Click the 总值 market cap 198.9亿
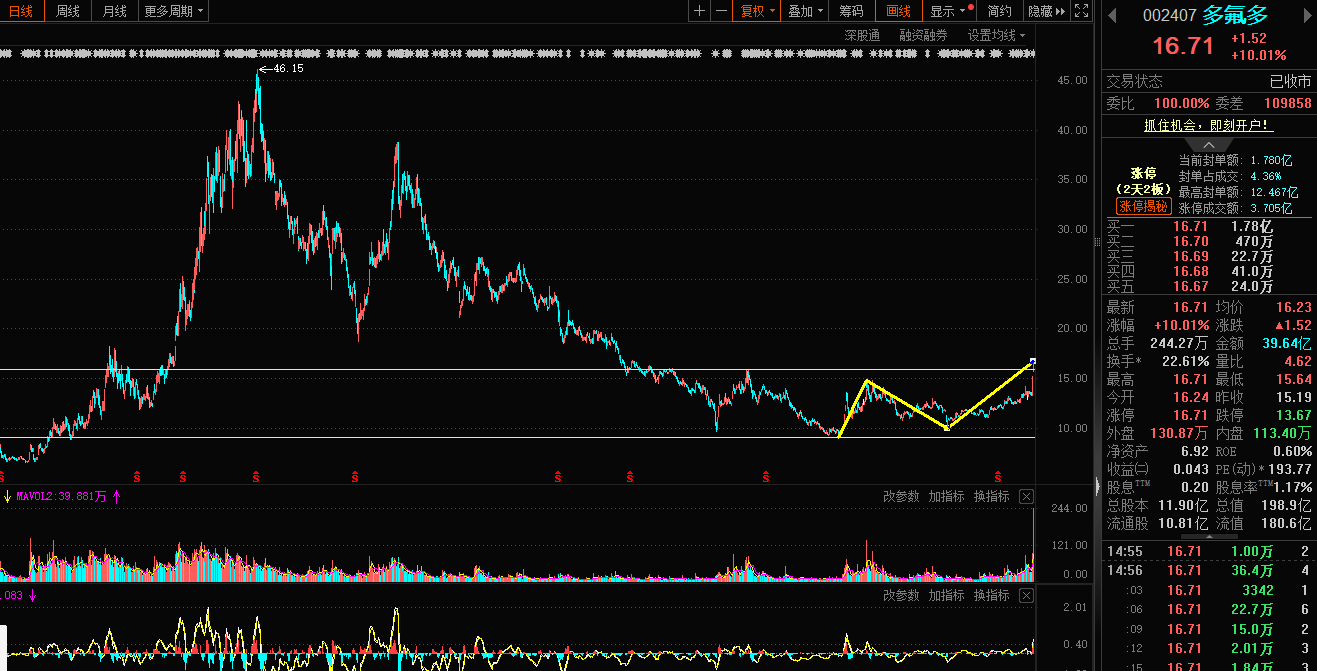This screenshot has height=671, width=1317. 1286,505
